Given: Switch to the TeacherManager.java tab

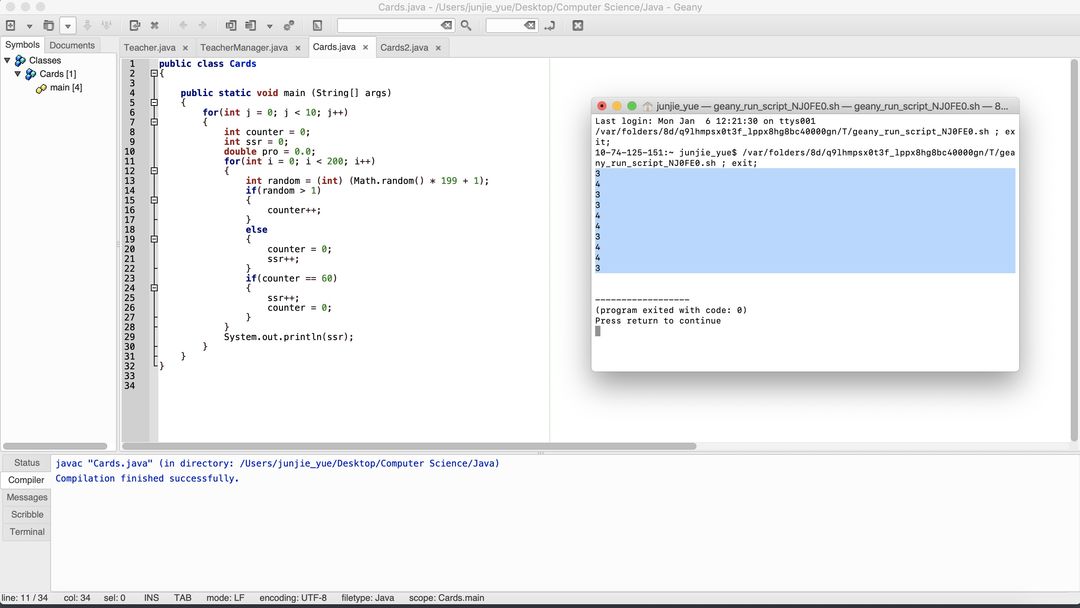Looking at the screenshot, I should point(244,48).
